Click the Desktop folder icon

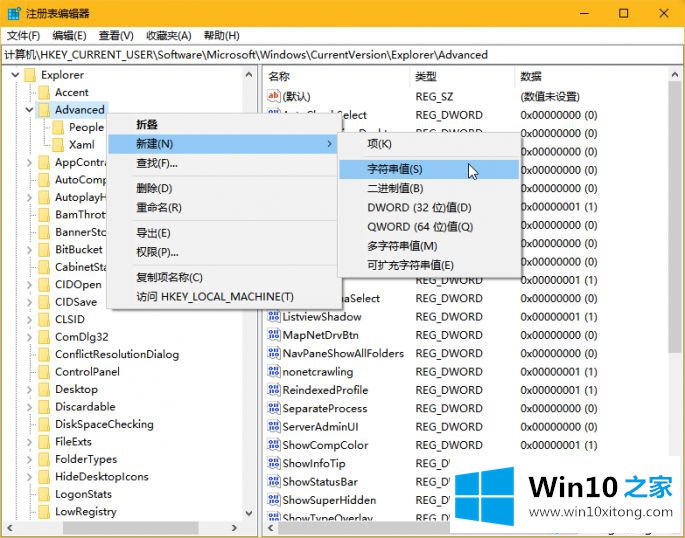click(x=44, y=390)
